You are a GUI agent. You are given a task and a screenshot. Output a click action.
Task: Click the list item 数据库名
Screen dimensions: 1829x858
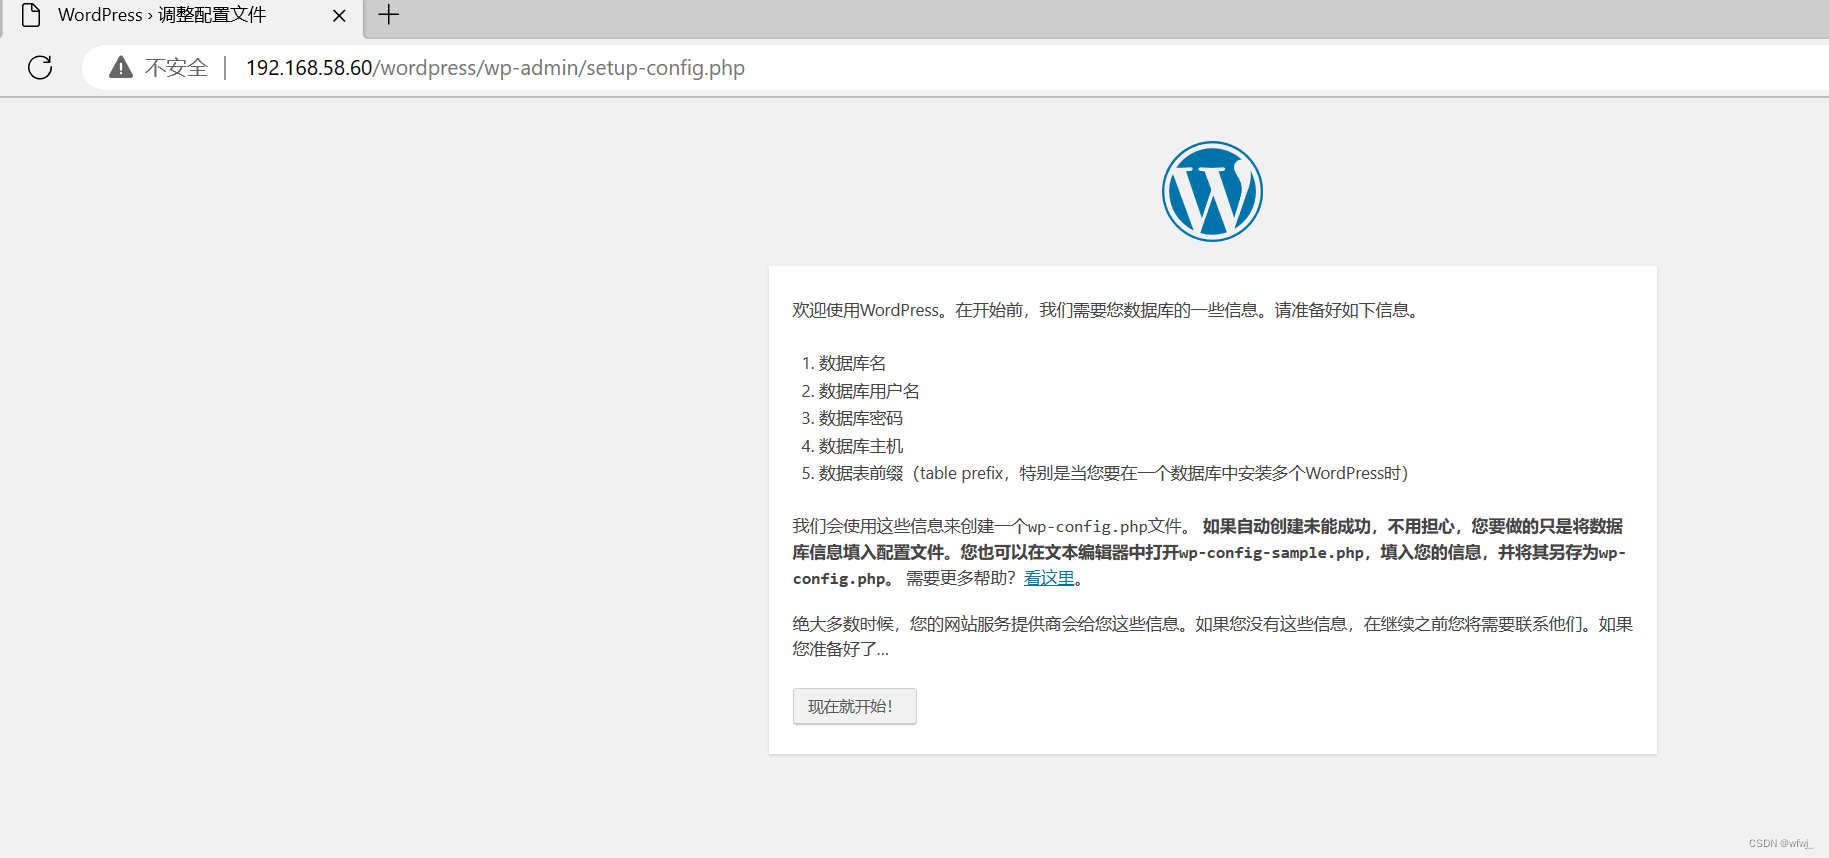[852, 363]
